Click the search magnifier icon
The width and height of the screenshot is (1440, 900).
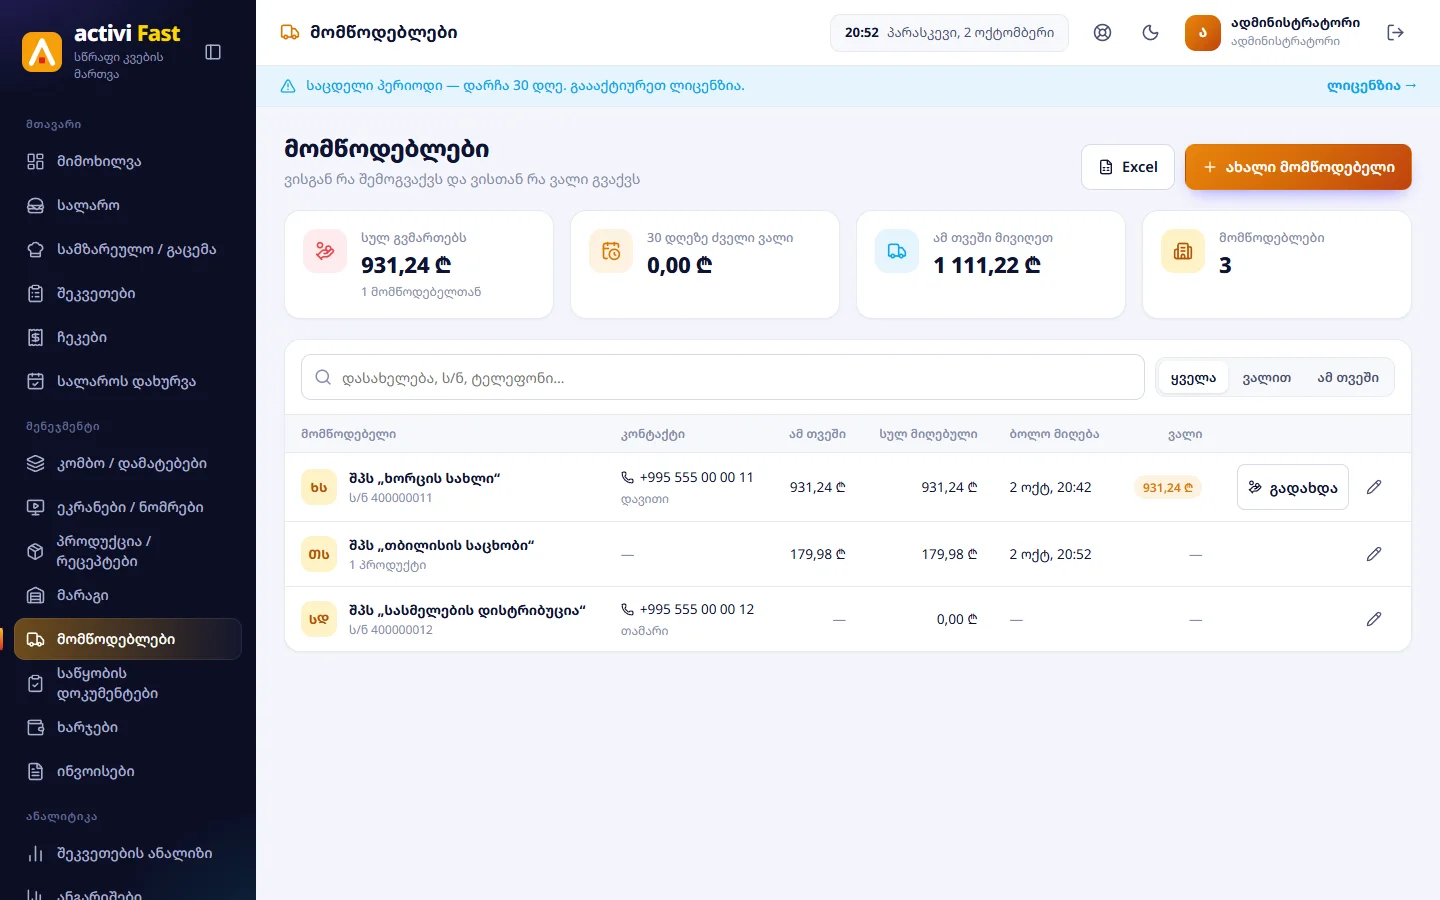click(x=323, y=377)
